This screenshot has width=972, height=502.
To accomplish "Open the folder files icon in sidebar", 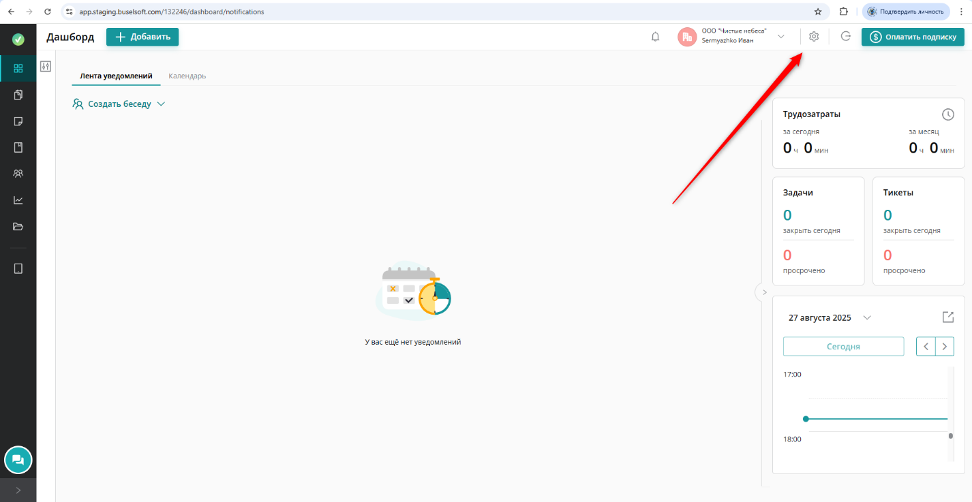I will pos(18,226).
